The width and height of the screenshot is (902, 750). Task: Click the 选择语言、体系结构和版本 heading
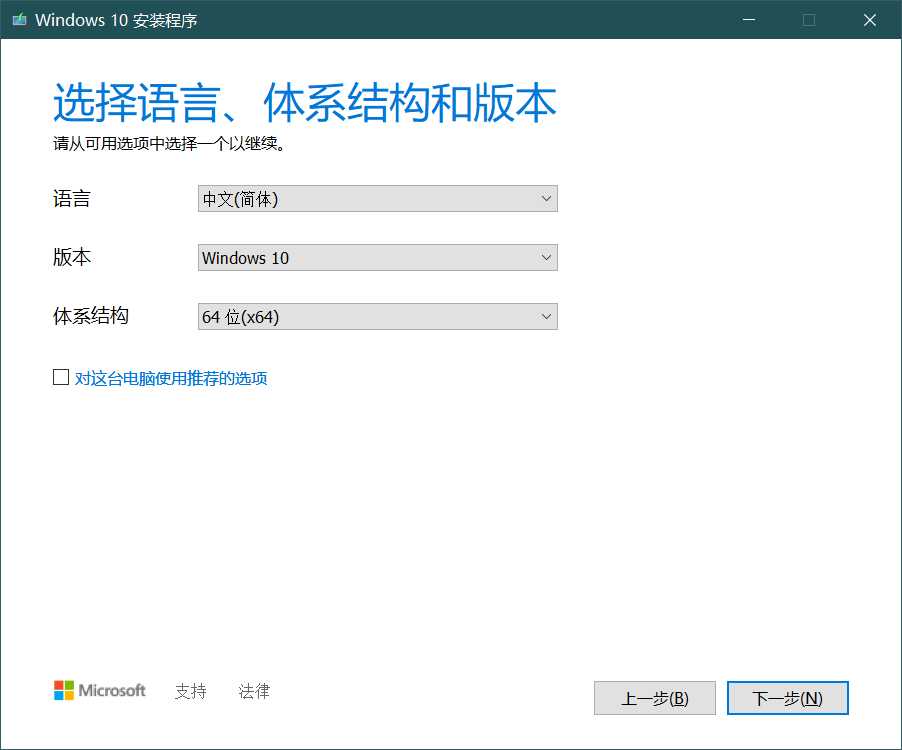coord(305,103)
